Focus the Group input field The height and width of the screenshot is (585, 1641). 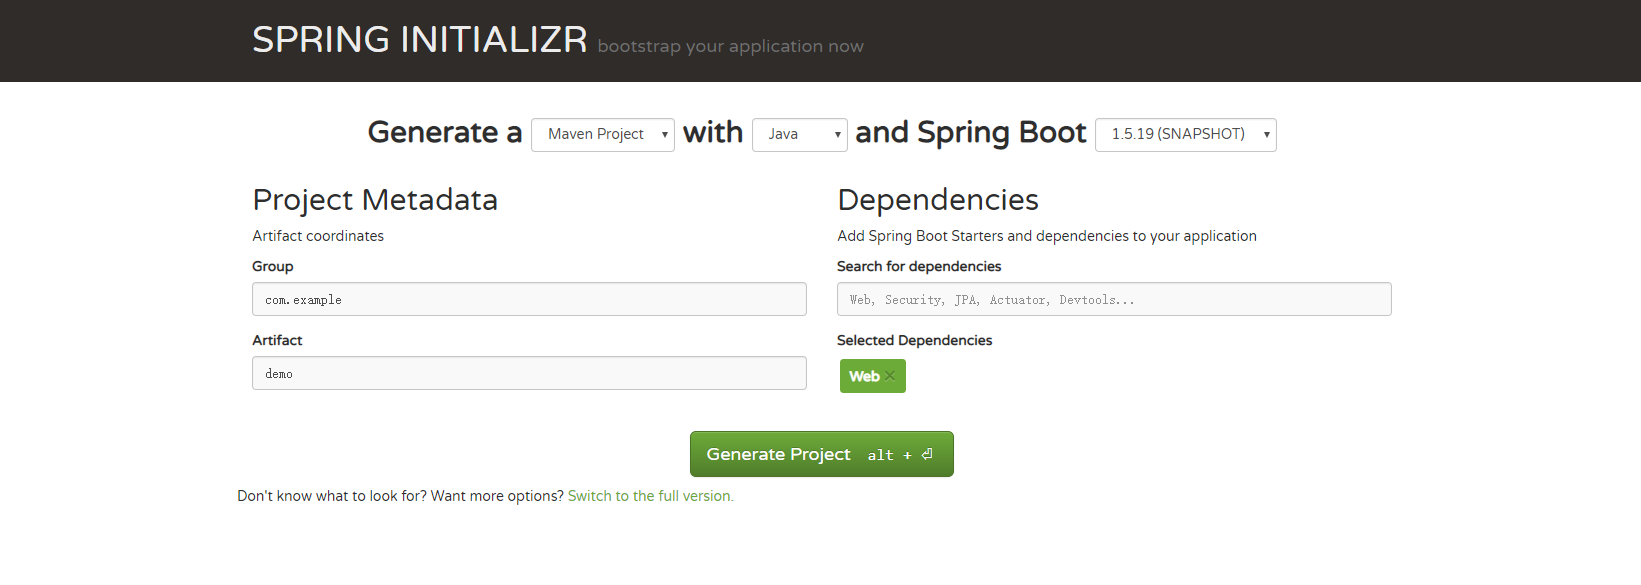[x=529, y=299]
